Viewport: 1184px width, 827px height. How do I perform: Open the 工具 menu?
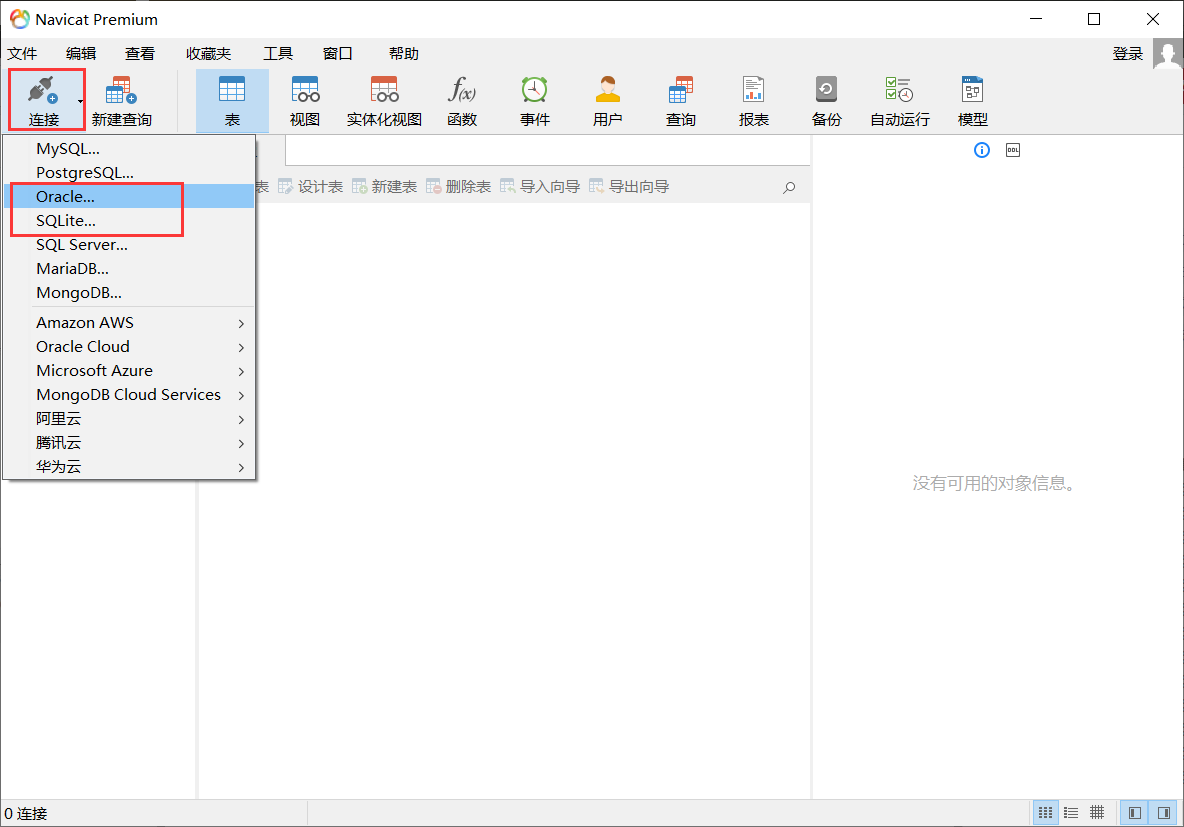click(x=278, y=53)
